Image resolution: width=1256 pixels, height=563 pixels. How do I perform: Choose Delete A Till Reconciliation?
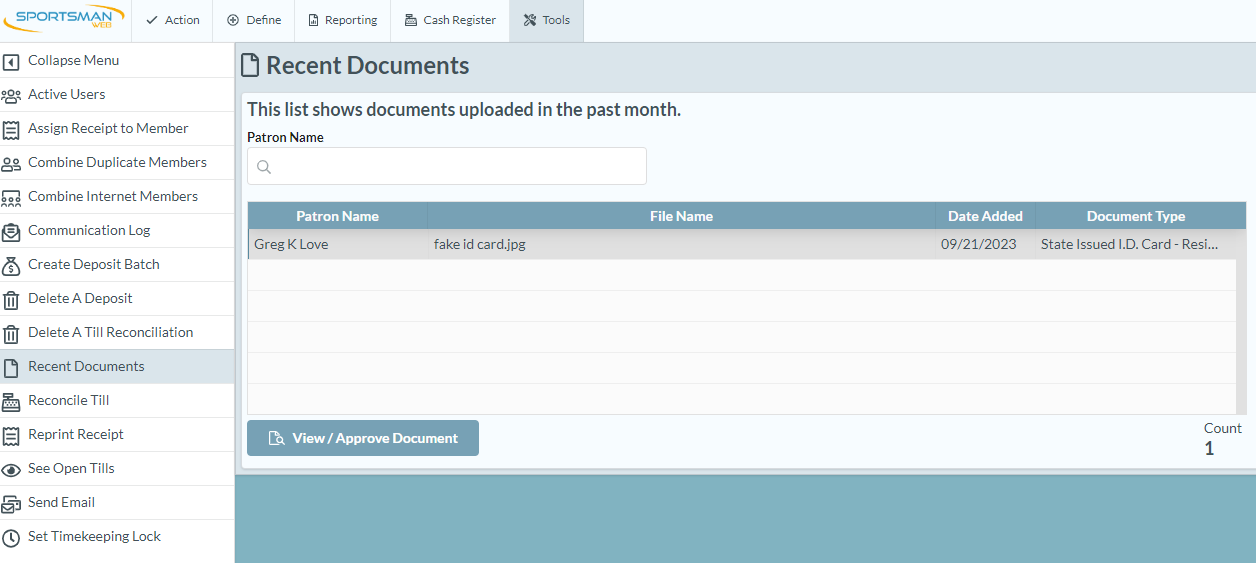(x=117, y=333)
